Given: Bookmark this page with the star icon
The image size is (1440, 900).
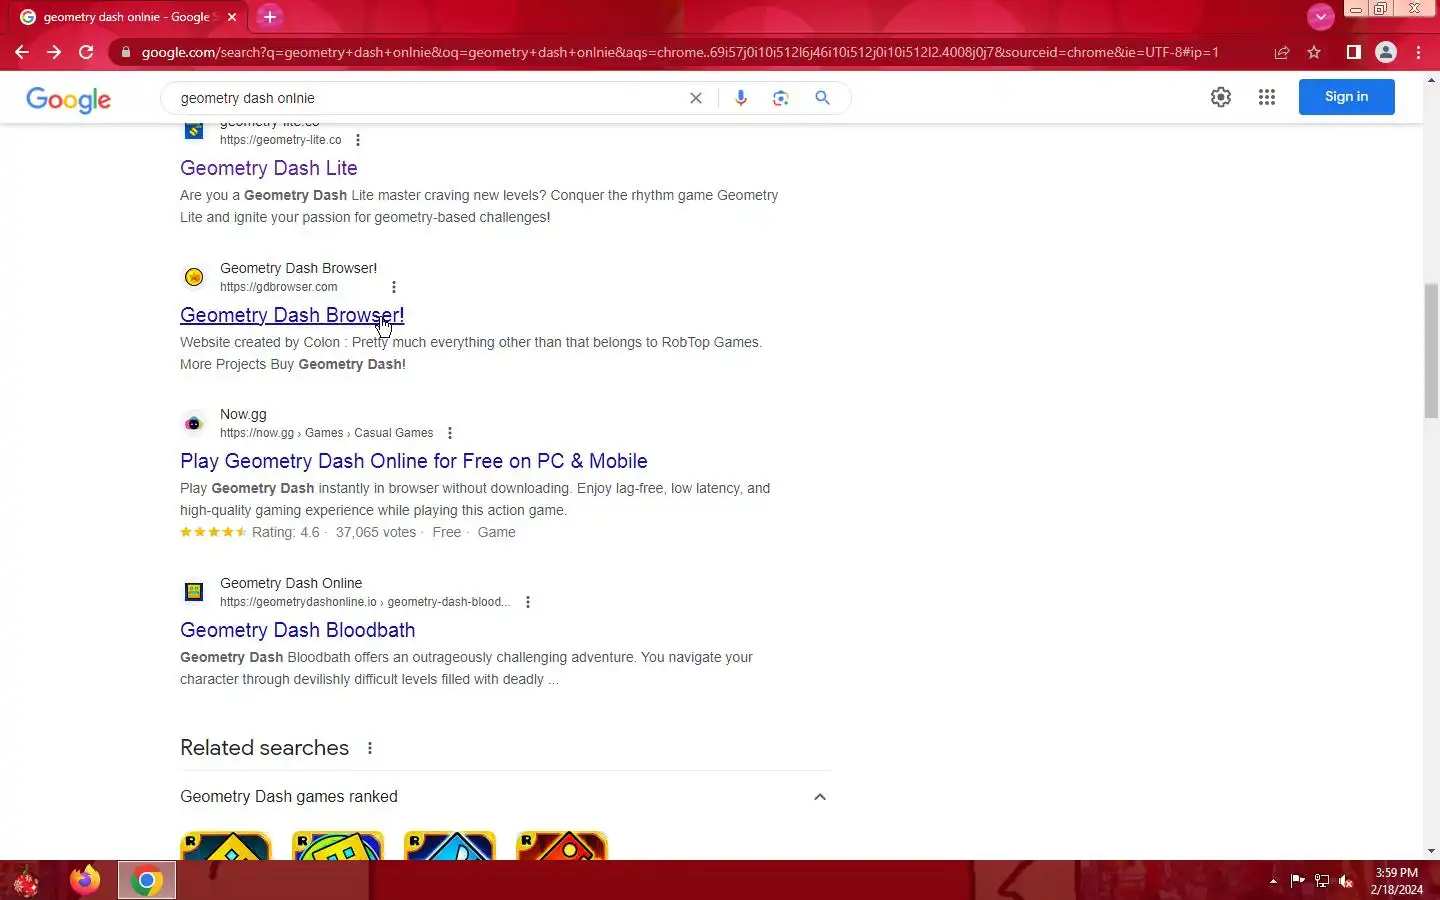Looking at the screenshot, I should click(1314, 52).
